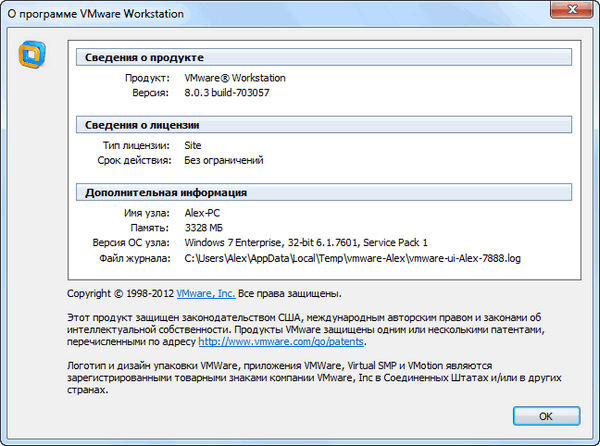Click the 'Copyright © 1998-2012' text
The height and width of the screenshot is (446, 600).
(120, 294)
